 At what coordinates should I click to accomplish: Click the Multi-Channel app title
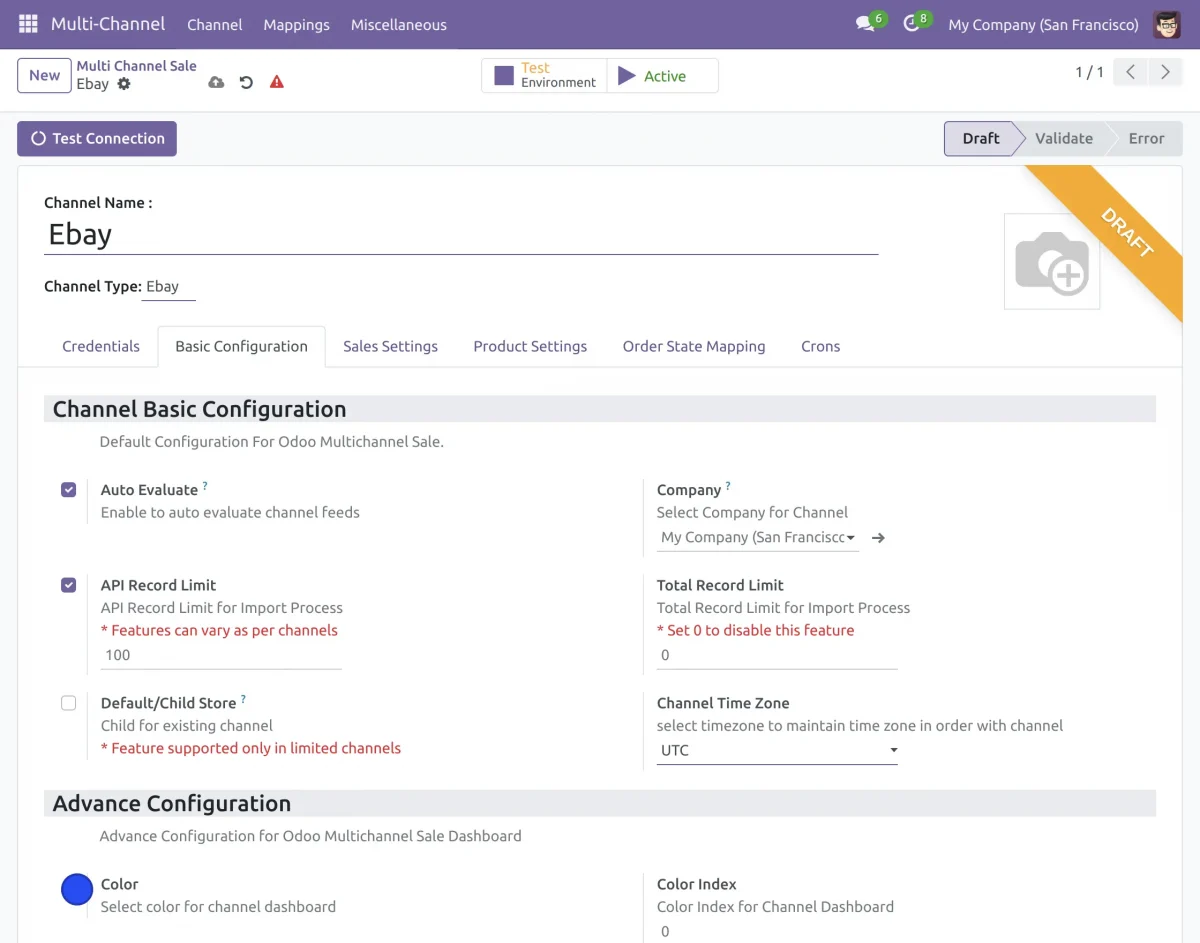(108, 24)
